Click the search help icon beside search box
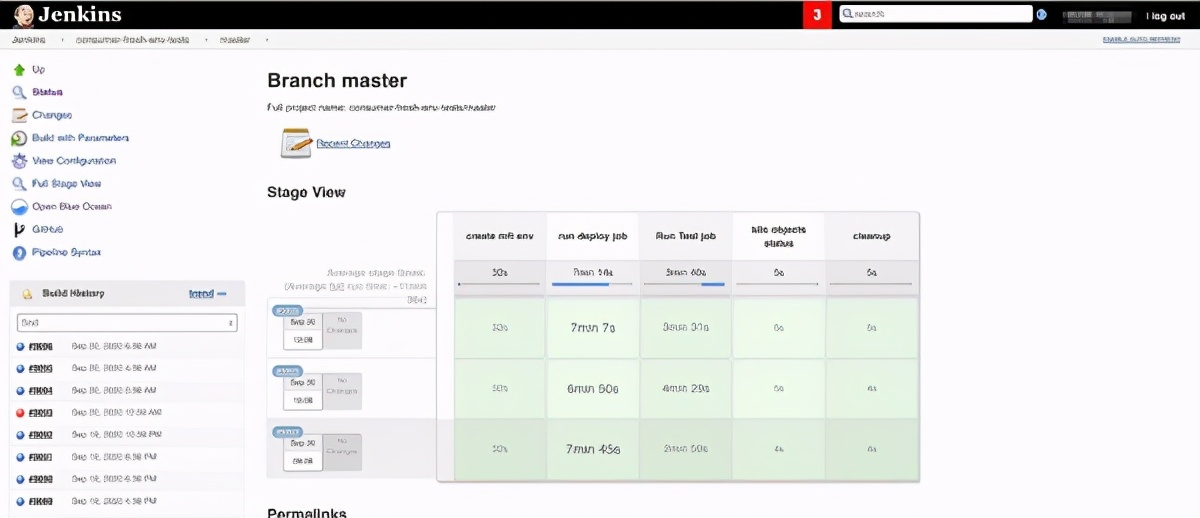Viewport: 1200px width, 518px height. tap(1042, 14)
